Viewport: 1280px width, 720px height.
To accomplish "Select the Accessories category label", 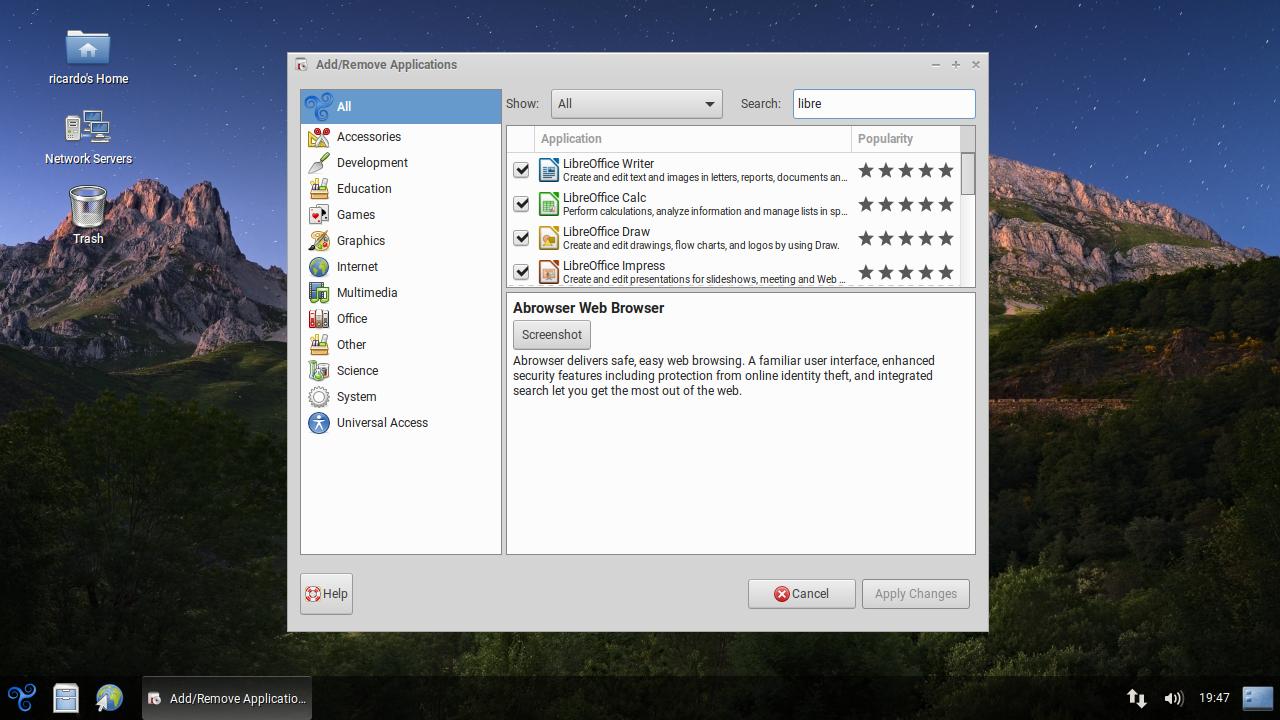I will [369, 137].
